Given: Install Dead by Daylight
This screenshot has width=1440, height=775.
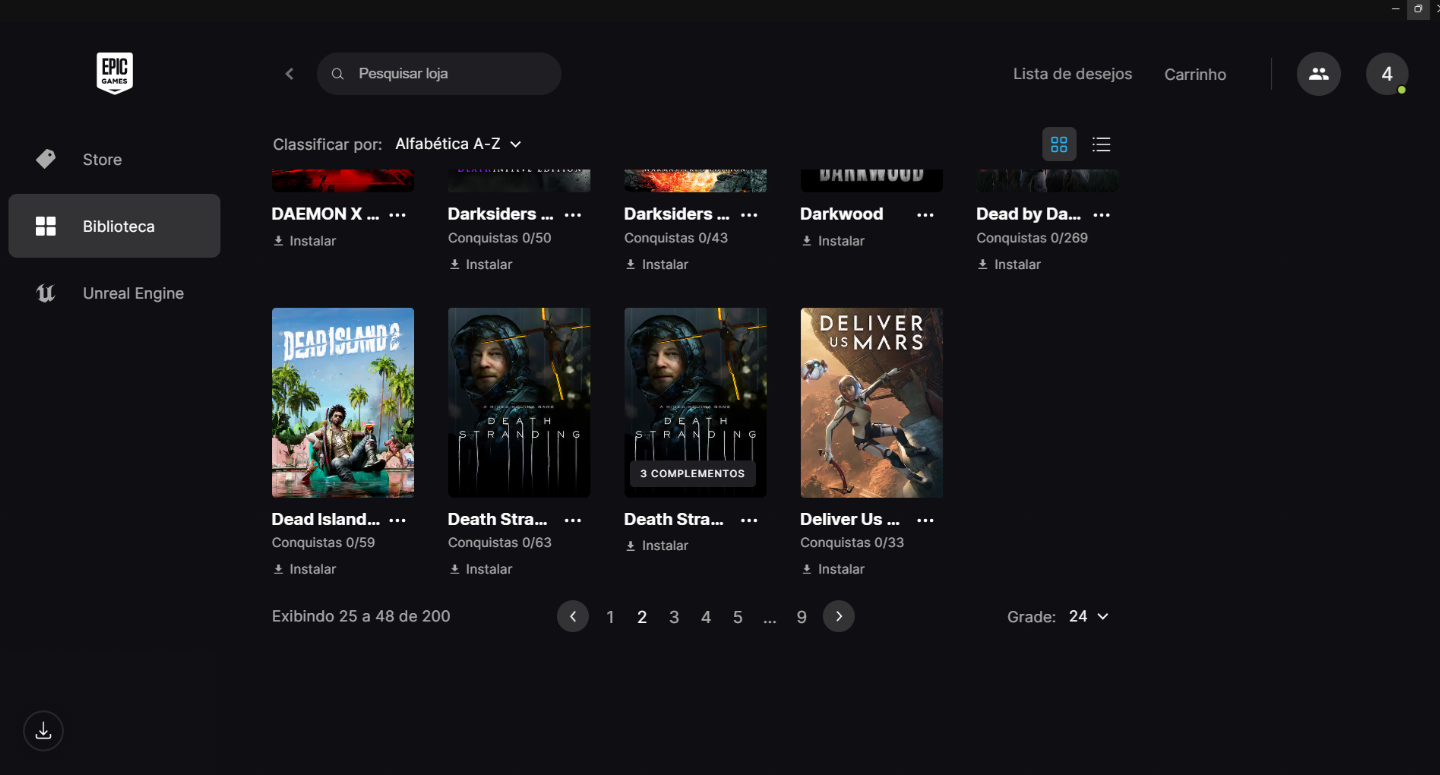Looking at the screenshot, I should point(1008,265).
